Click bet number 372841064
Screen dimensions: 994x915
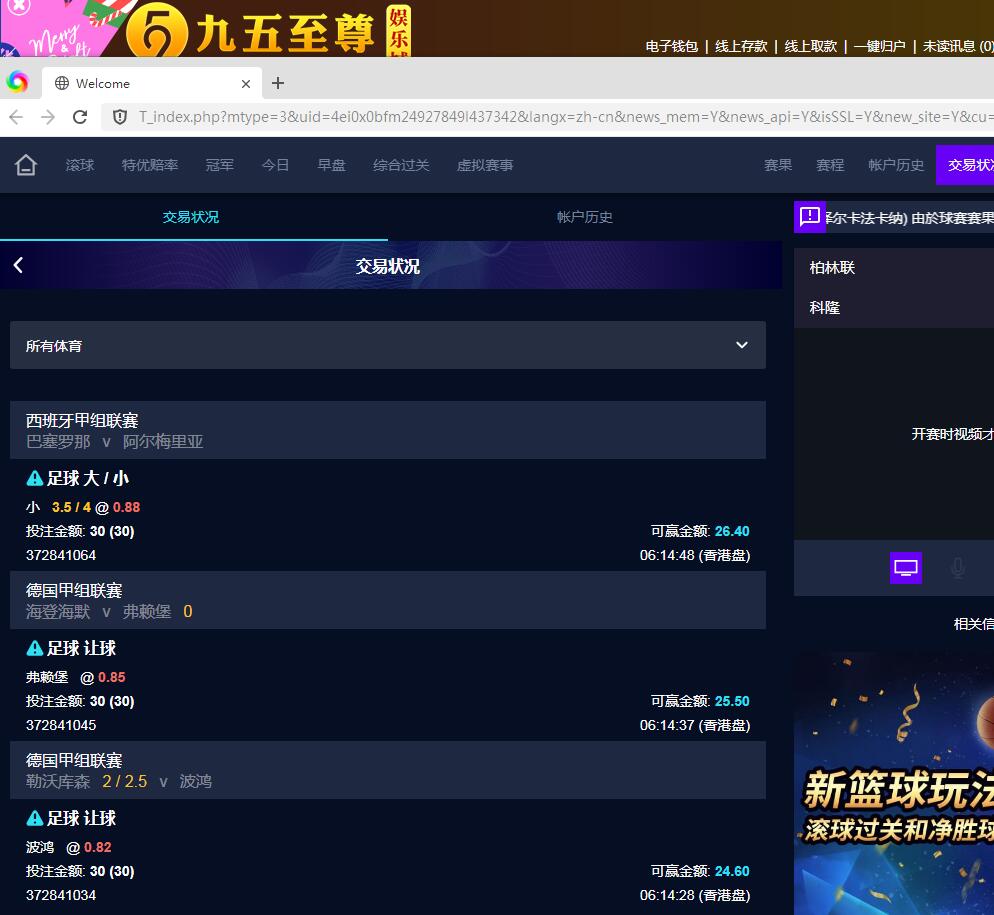pos(61,555)
